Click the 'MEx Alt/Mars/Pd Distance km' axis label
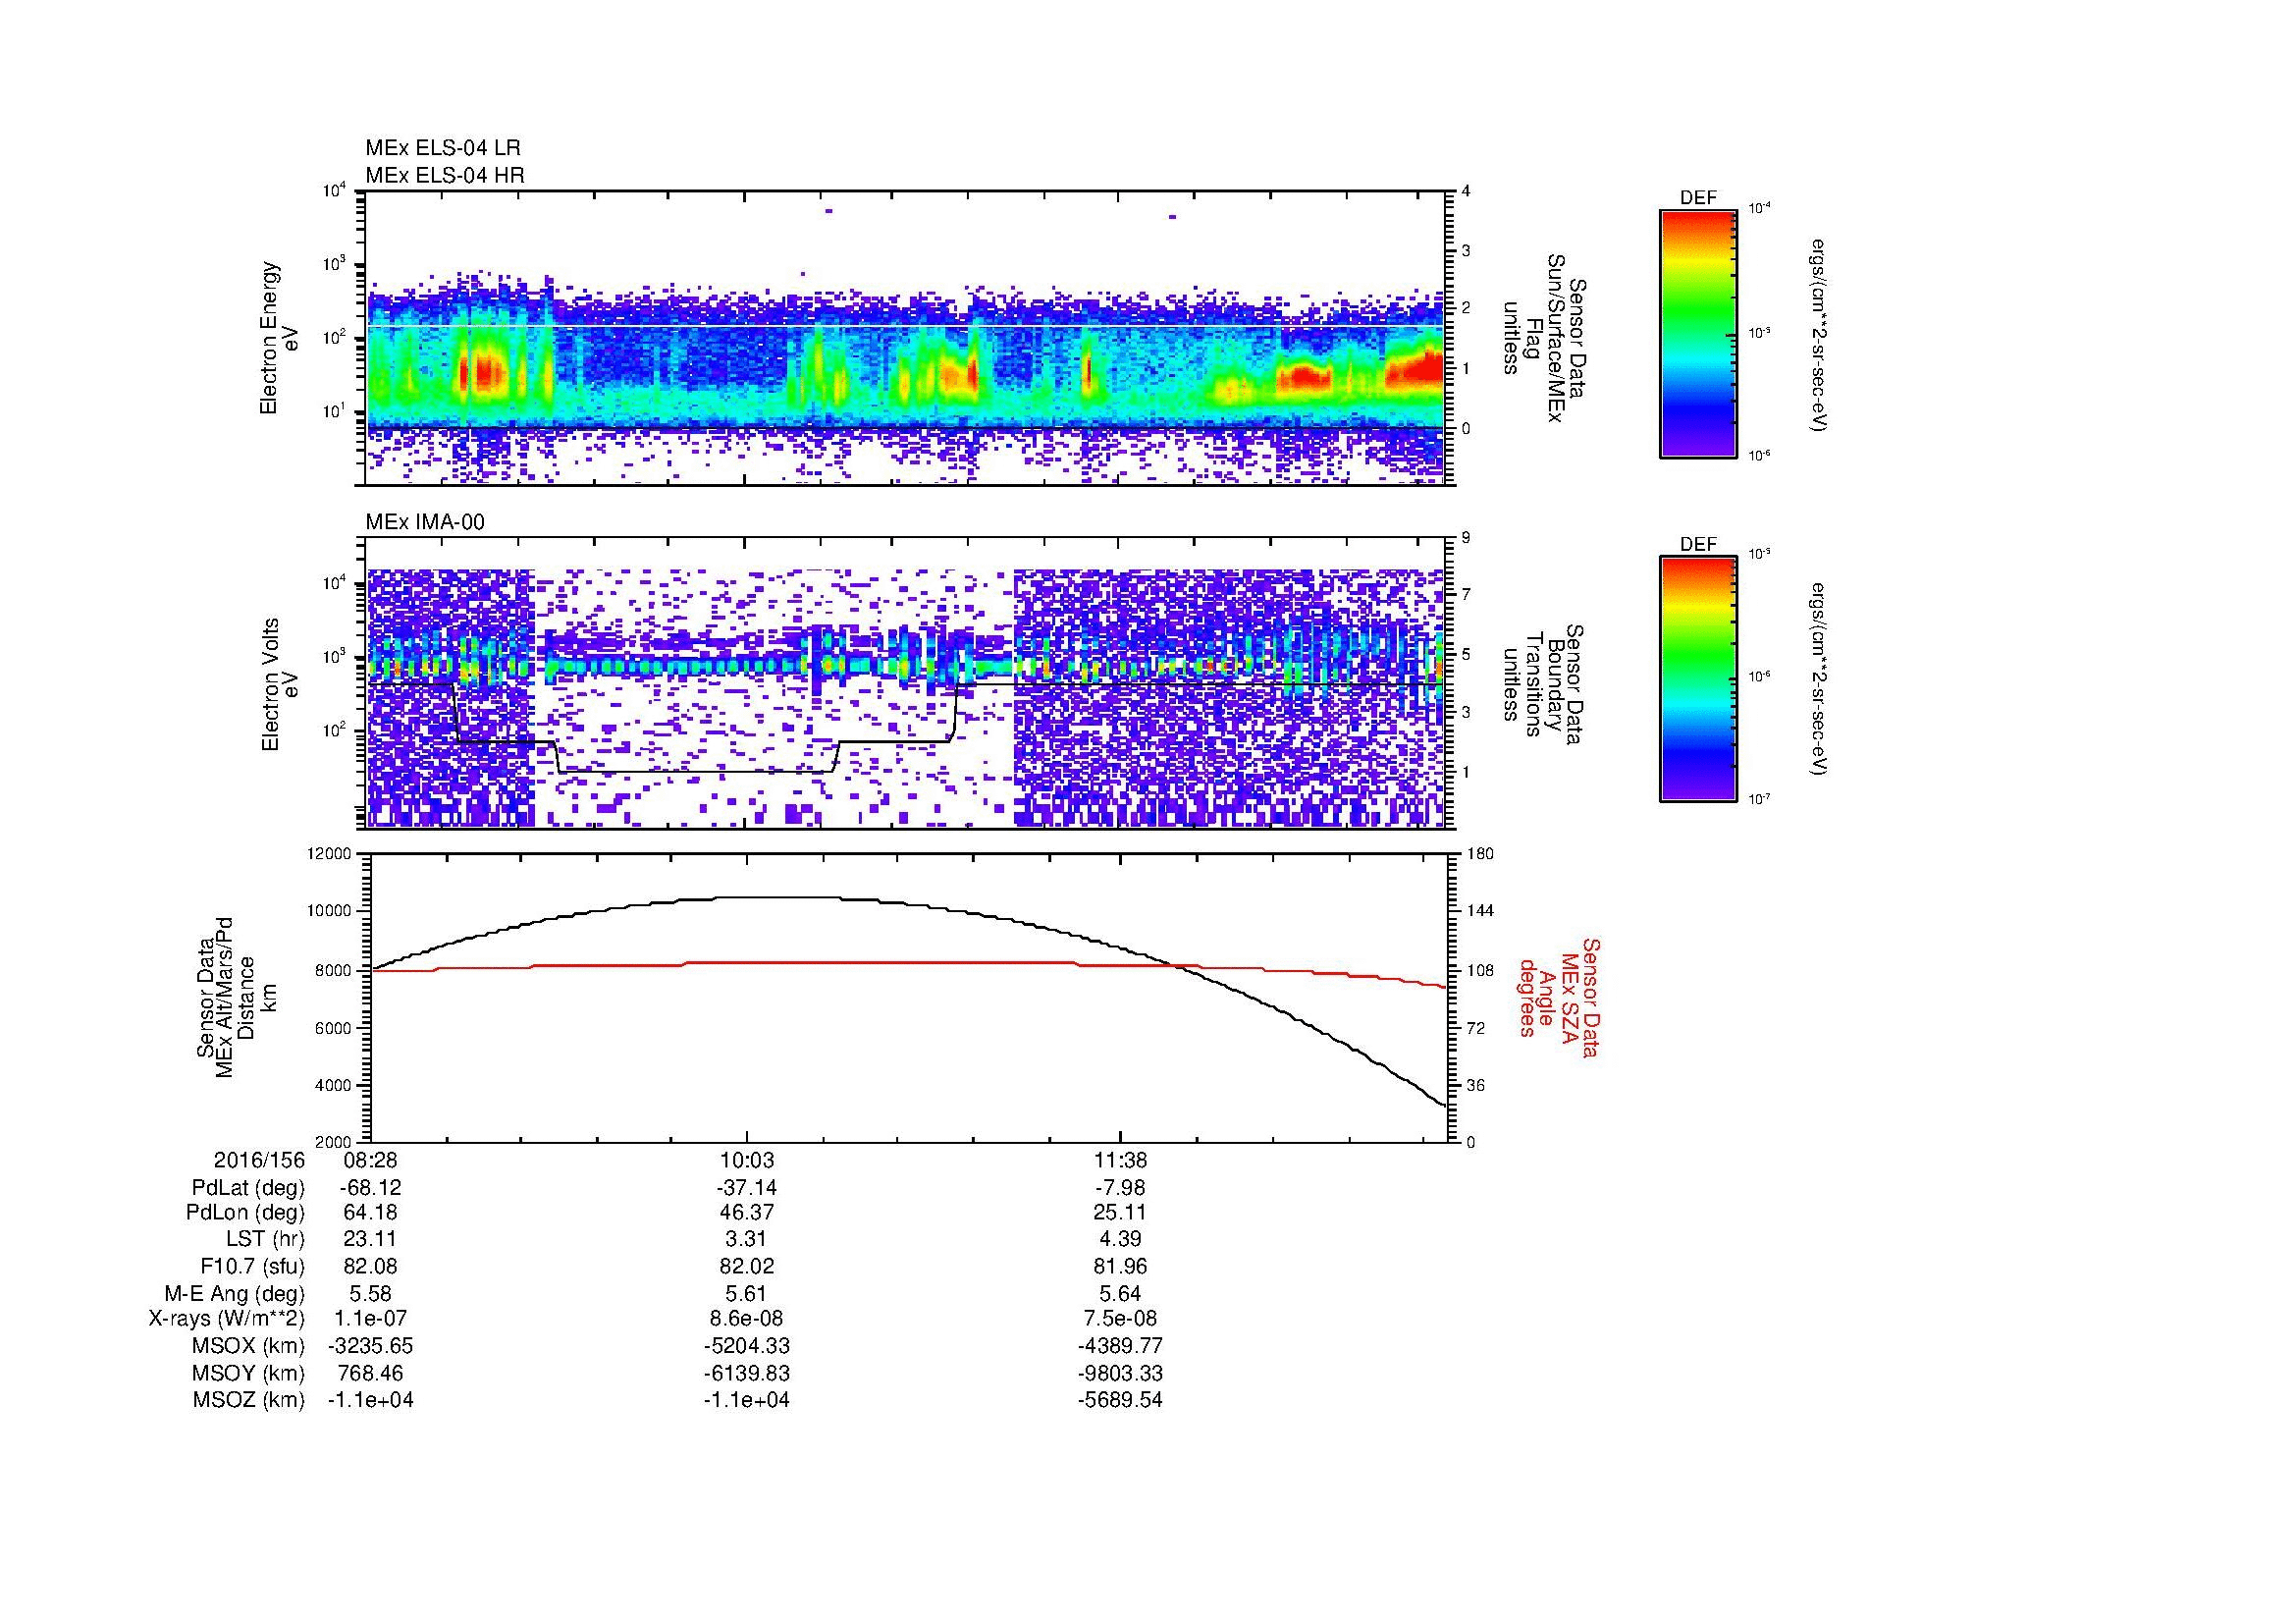 (x=237, y=997)
